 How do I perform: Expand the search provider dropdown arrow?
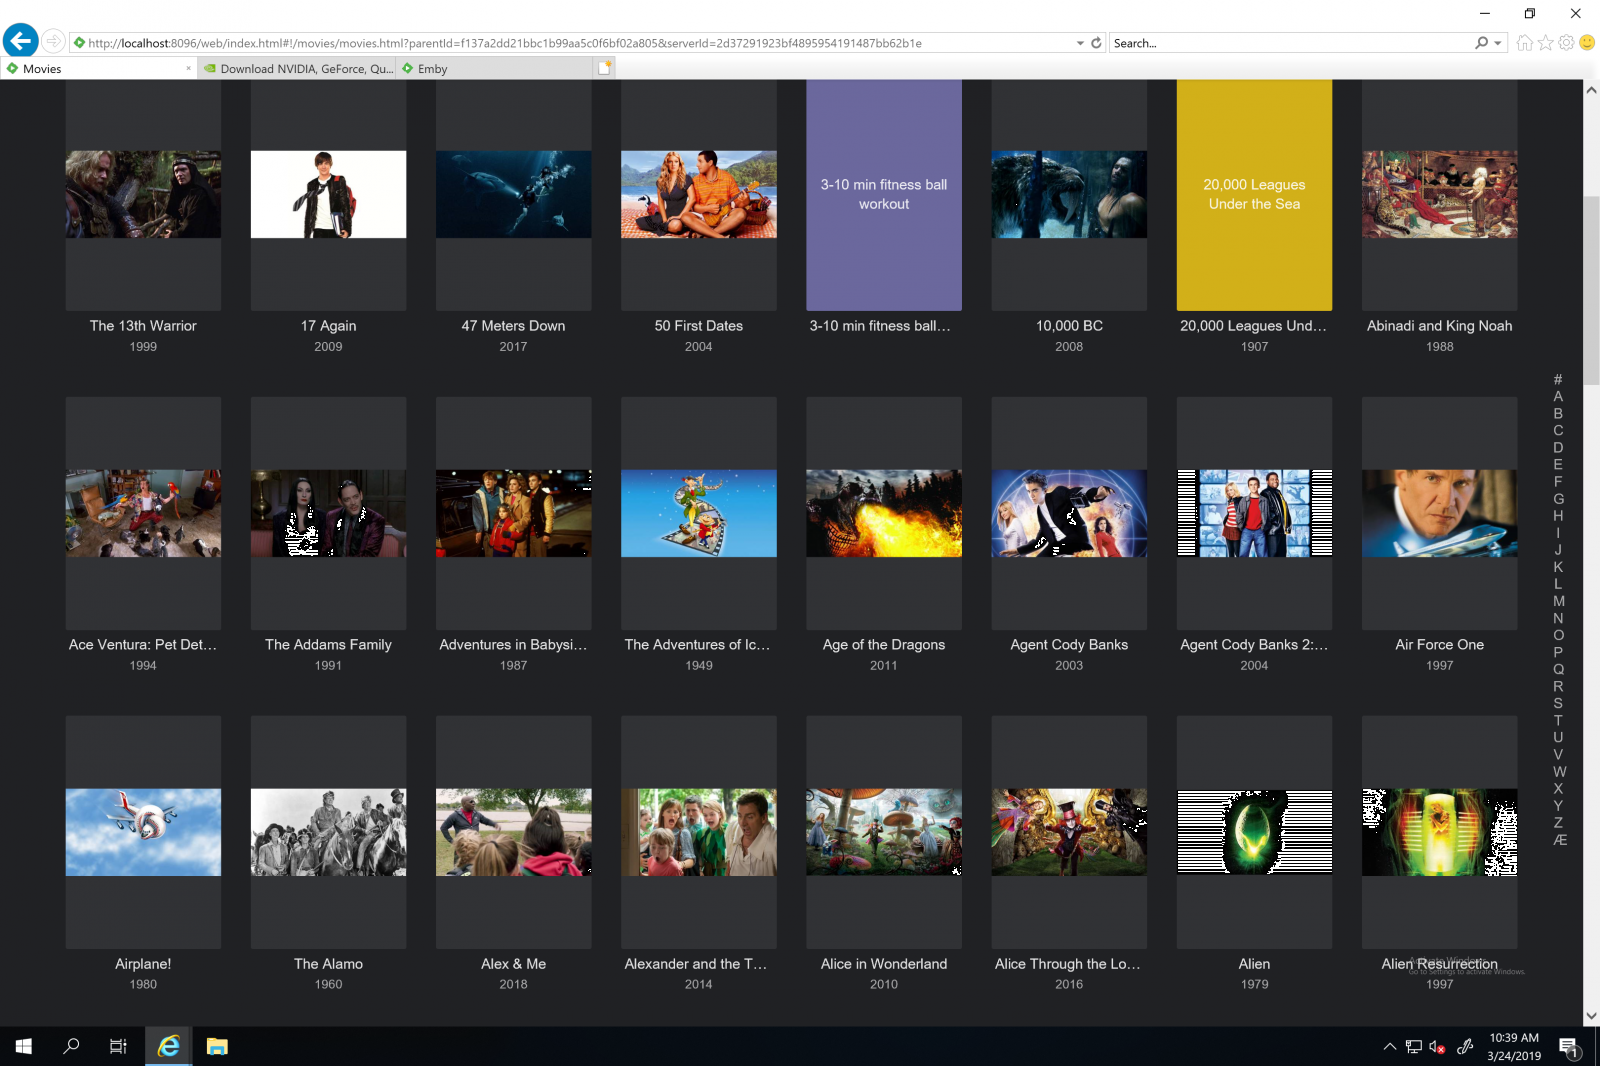pyautogui.click(x=1497, y=43)
